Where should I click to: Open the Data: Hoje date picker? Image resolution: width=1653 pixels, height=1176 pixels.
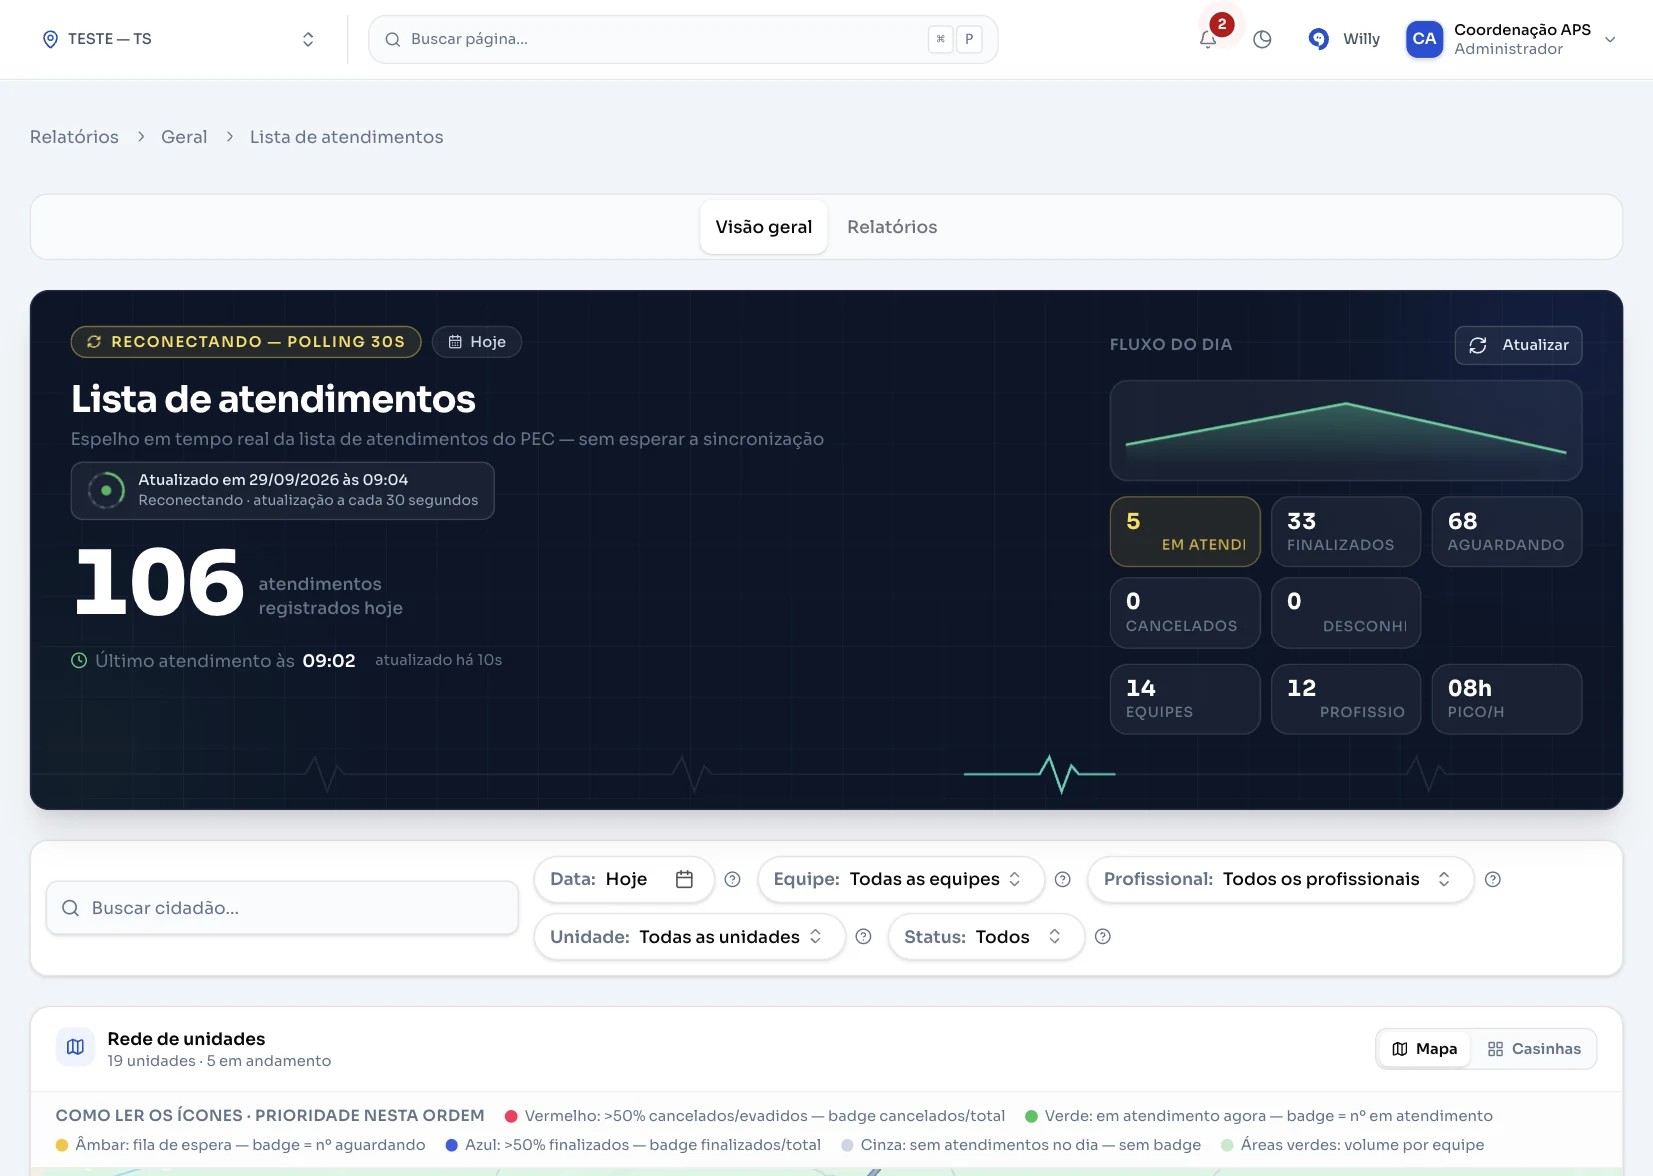624,879
